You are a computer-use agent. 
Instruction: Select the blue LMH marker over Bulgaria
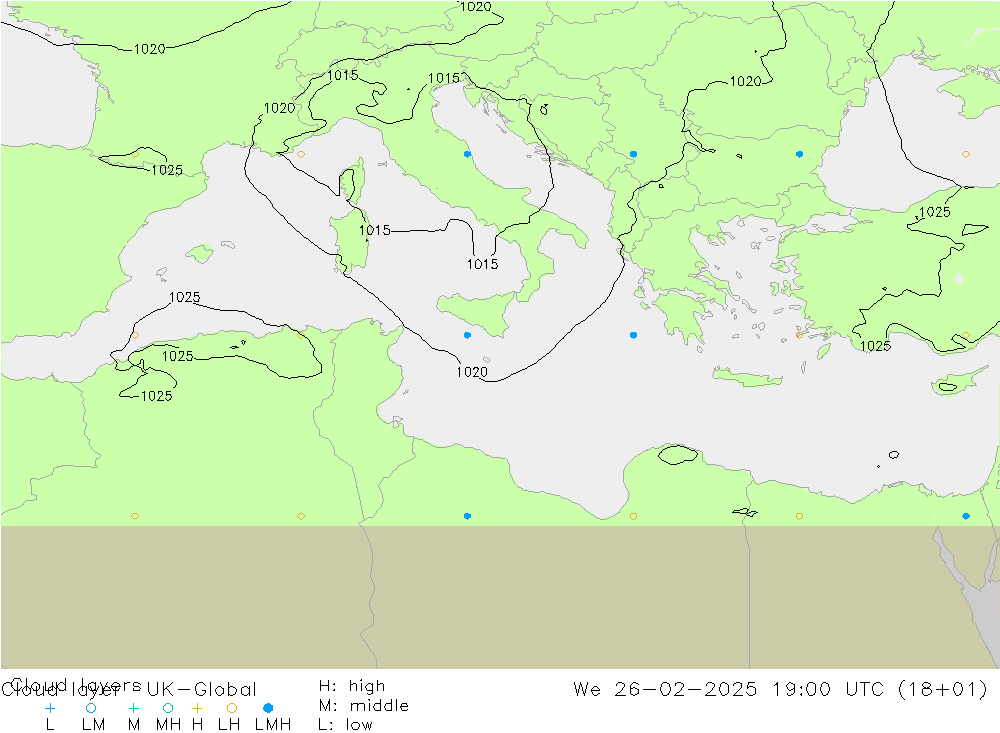tap(799, 154)
